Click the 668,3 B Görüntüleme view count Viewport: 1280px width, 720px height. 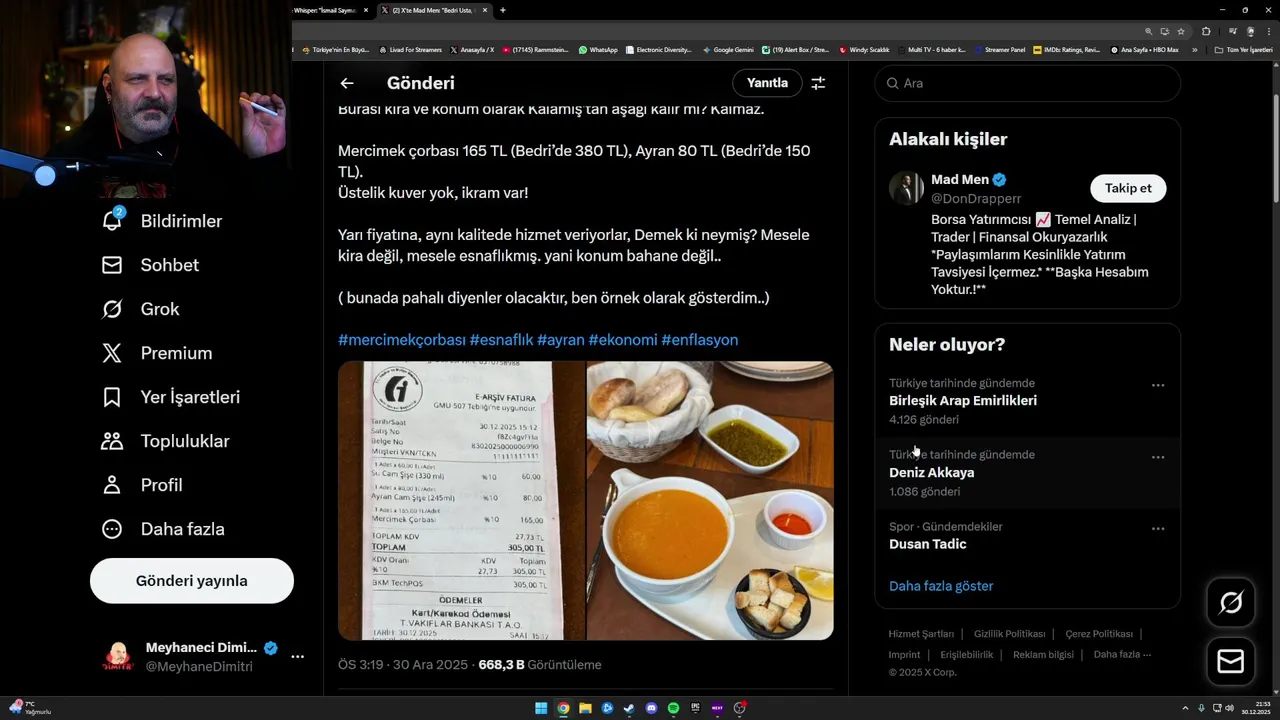(540, 665)
